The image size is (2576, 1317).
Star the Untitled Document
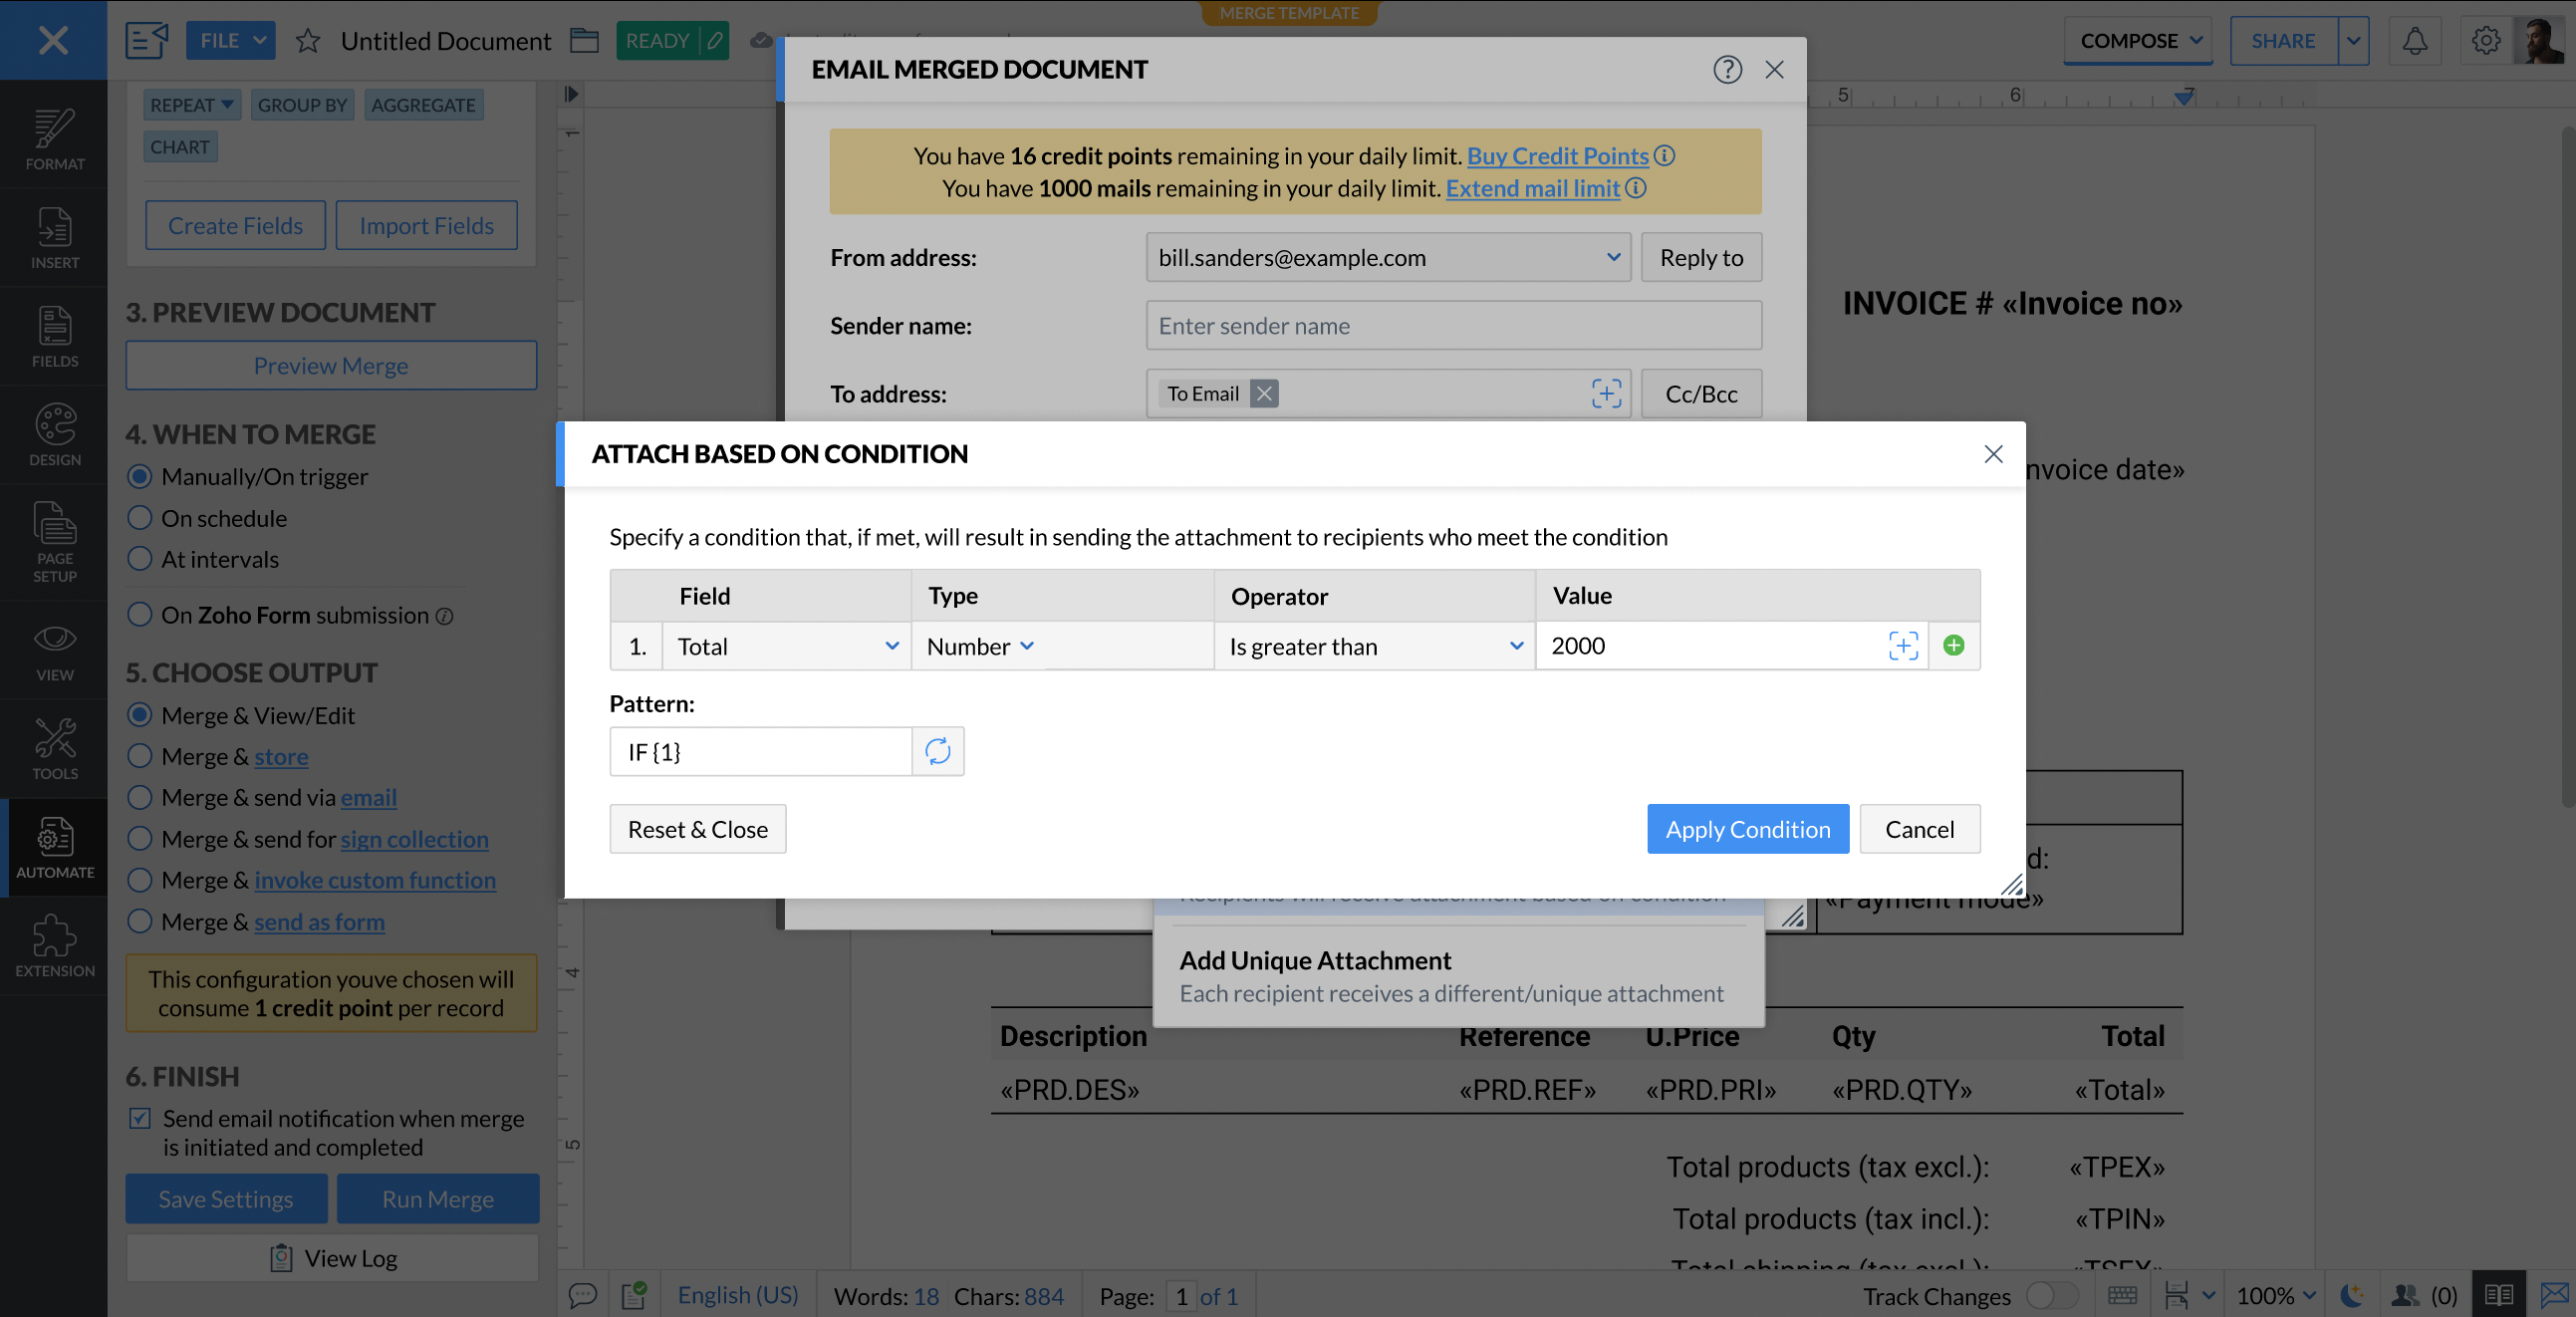click(307, 41)
